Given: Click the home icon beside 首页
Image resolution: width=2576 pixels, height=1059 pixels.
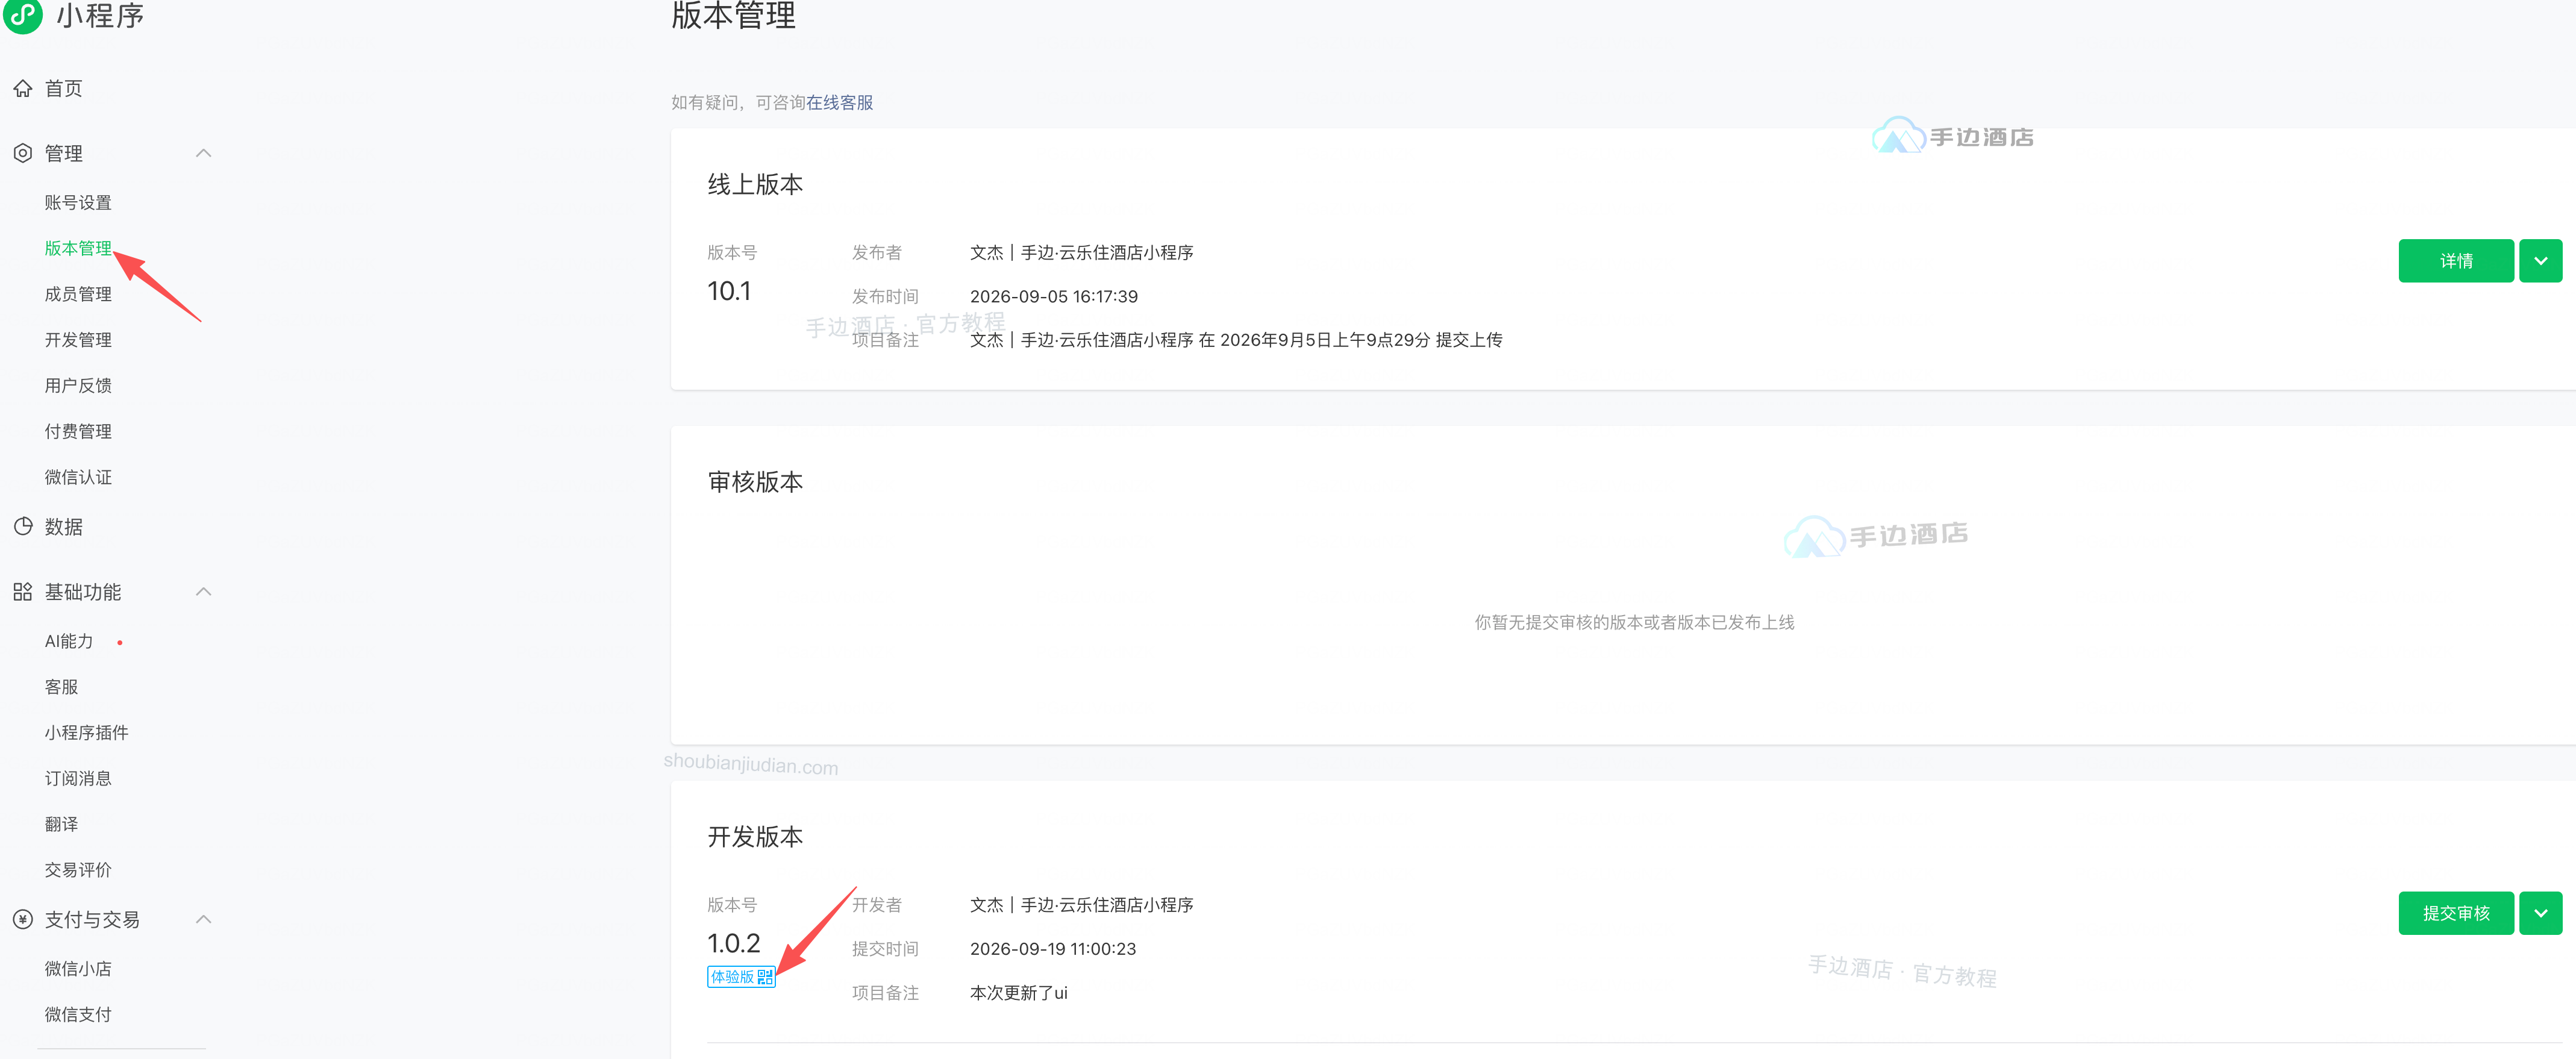Looking at the screenshot, I should (23, 89).
